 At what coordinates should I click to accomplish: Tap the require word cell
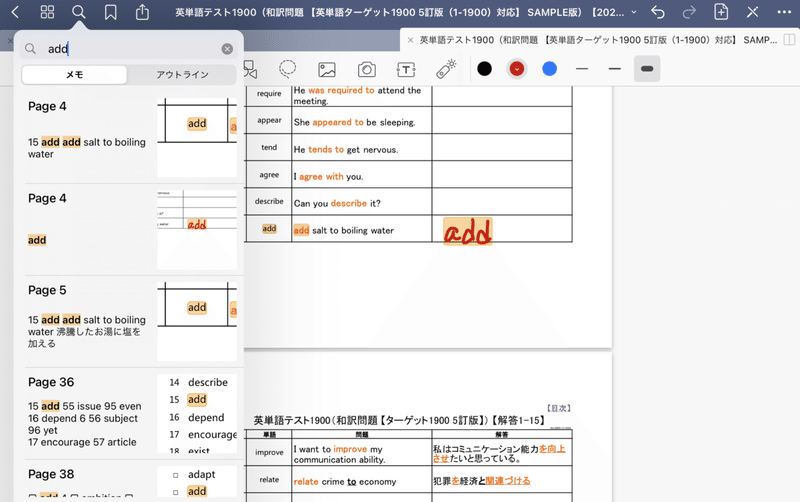[x=269, y=94]
